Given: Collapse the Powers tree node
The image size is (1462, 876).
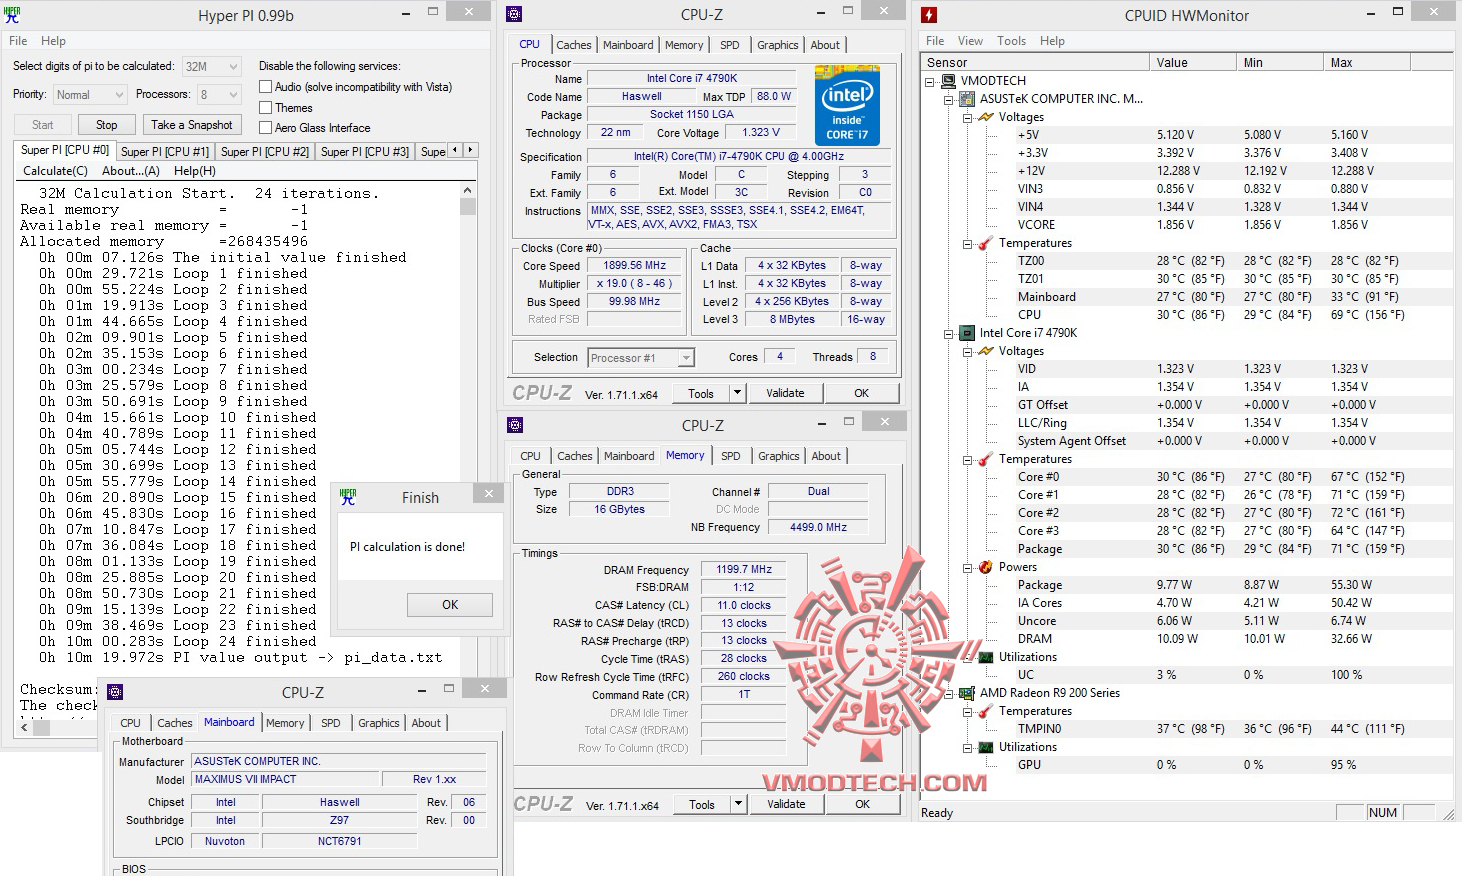Looking at the screenshot, I should click(967, 567).
